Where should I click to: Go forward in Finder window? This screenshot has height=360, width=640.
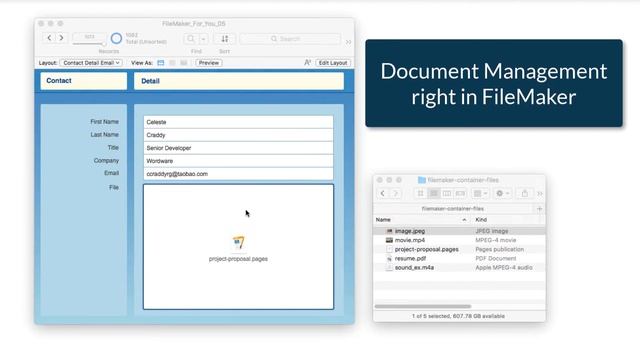click(x=395, y=193)
